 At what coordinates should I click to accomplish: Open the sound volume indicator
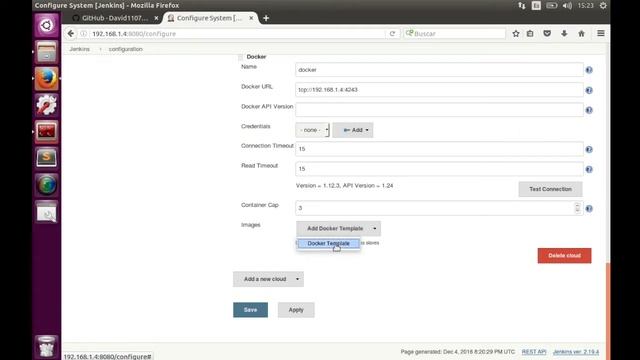click(x=567, y=5)
